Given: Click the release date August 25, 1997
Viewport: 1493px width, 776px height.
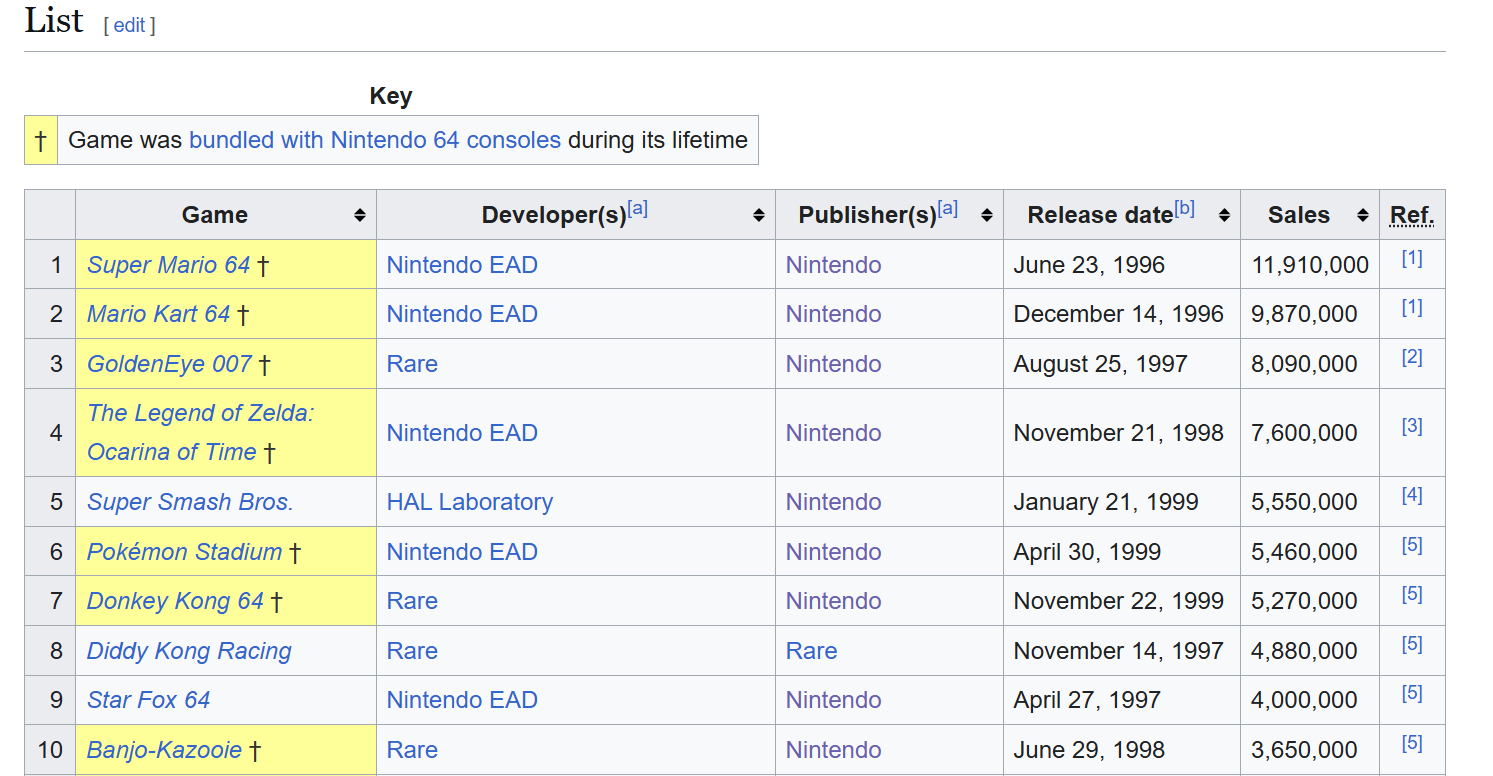Looking at the screenshot, I should click(x=1100, y=364).
